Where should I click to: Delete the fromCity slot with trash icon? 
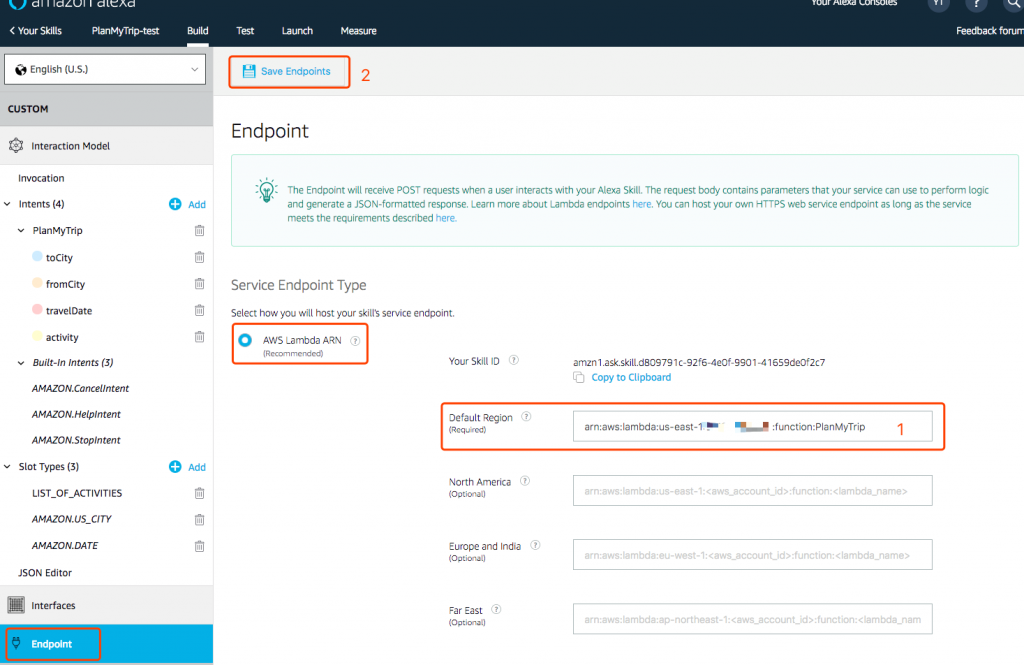pos(199,284)
